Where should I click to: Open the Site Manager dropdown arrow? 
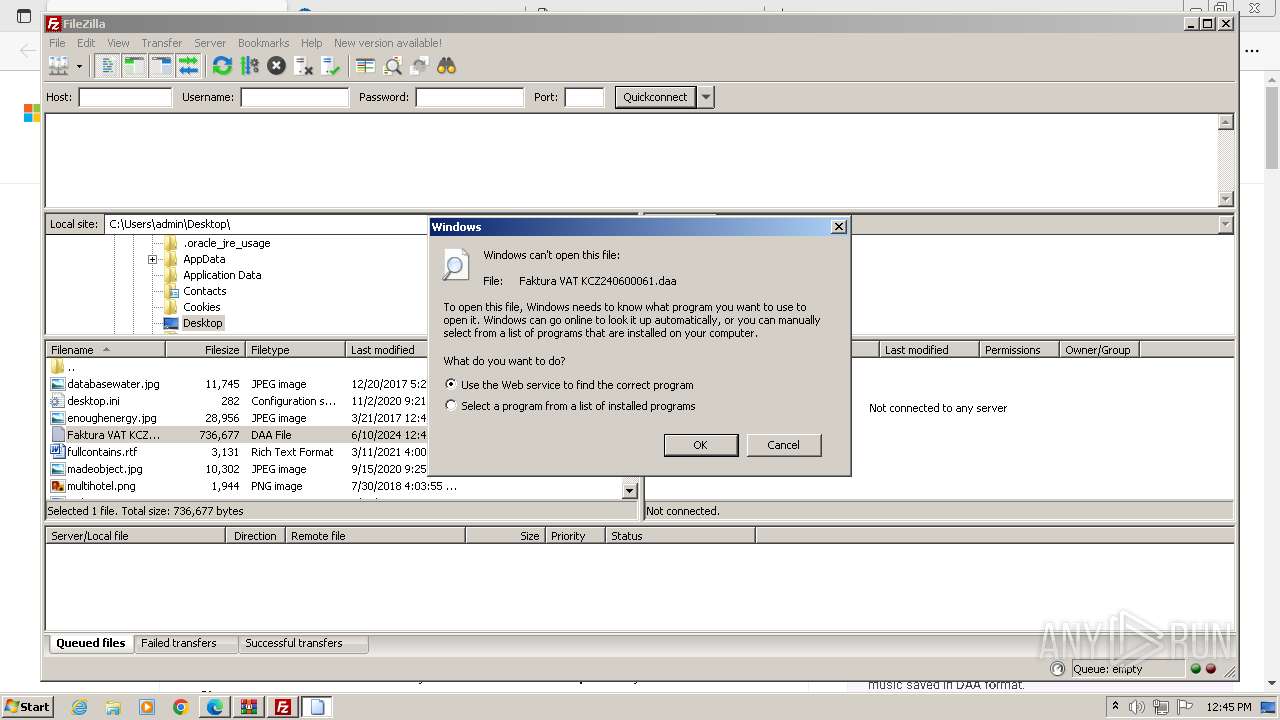(79, 66)
